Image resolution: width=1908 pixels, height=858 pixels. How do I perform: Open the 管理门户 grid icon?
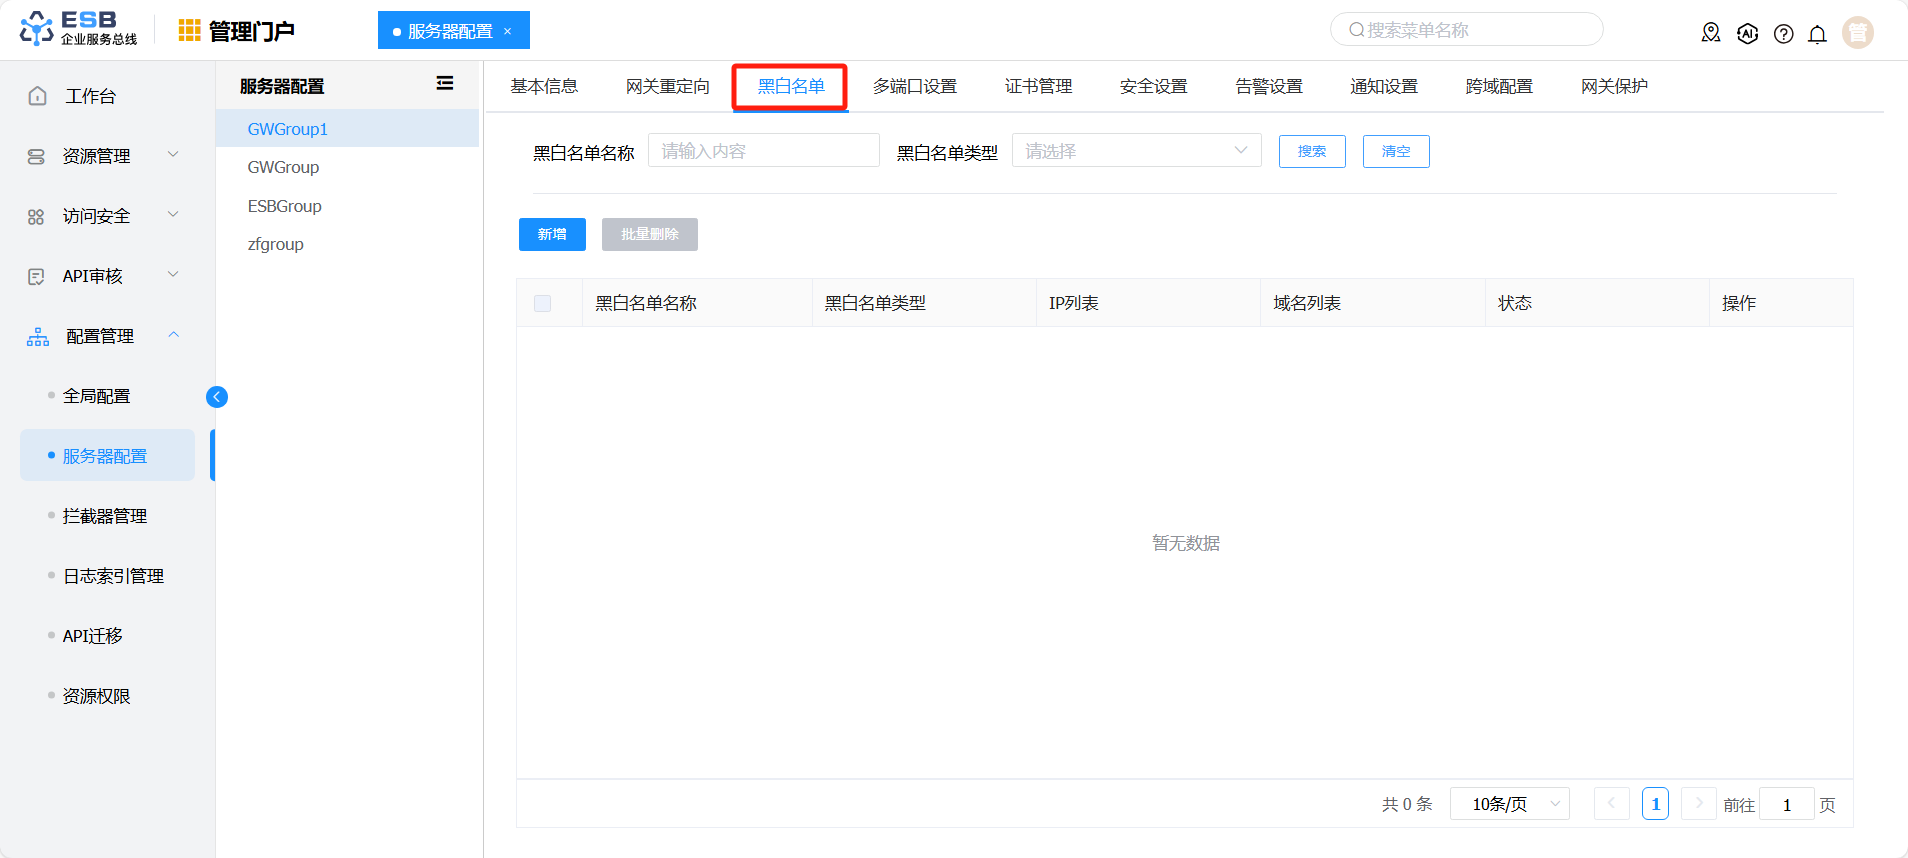point(189,31)
